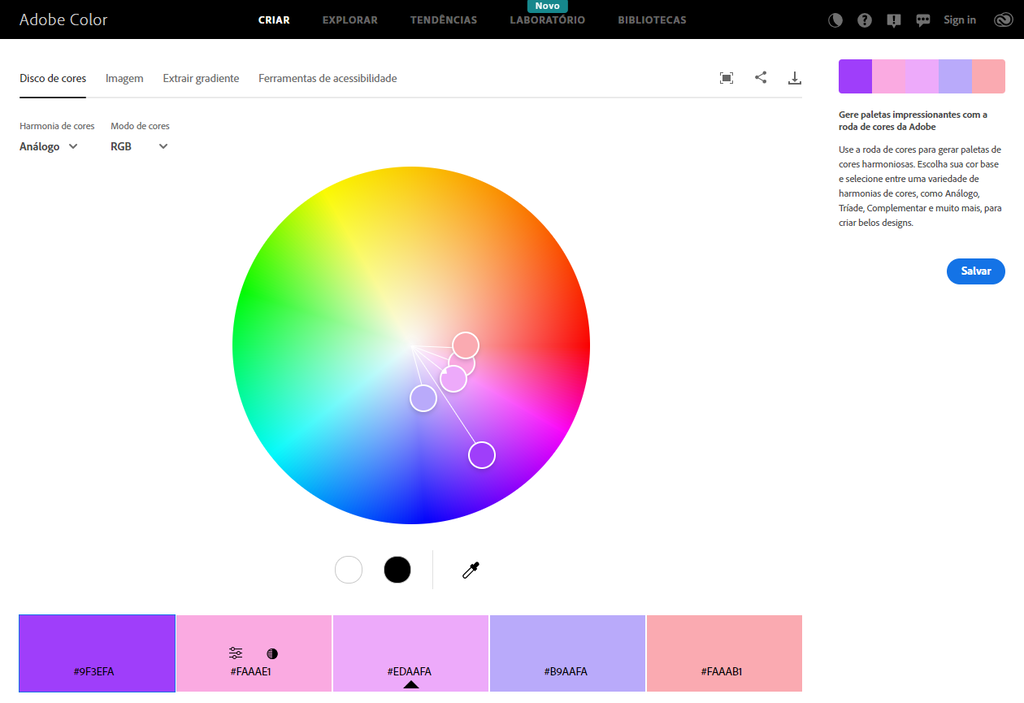Select the #B9AAFA color swatch
This screenshot has width=1024, height=703.
(x=567, y=653)
